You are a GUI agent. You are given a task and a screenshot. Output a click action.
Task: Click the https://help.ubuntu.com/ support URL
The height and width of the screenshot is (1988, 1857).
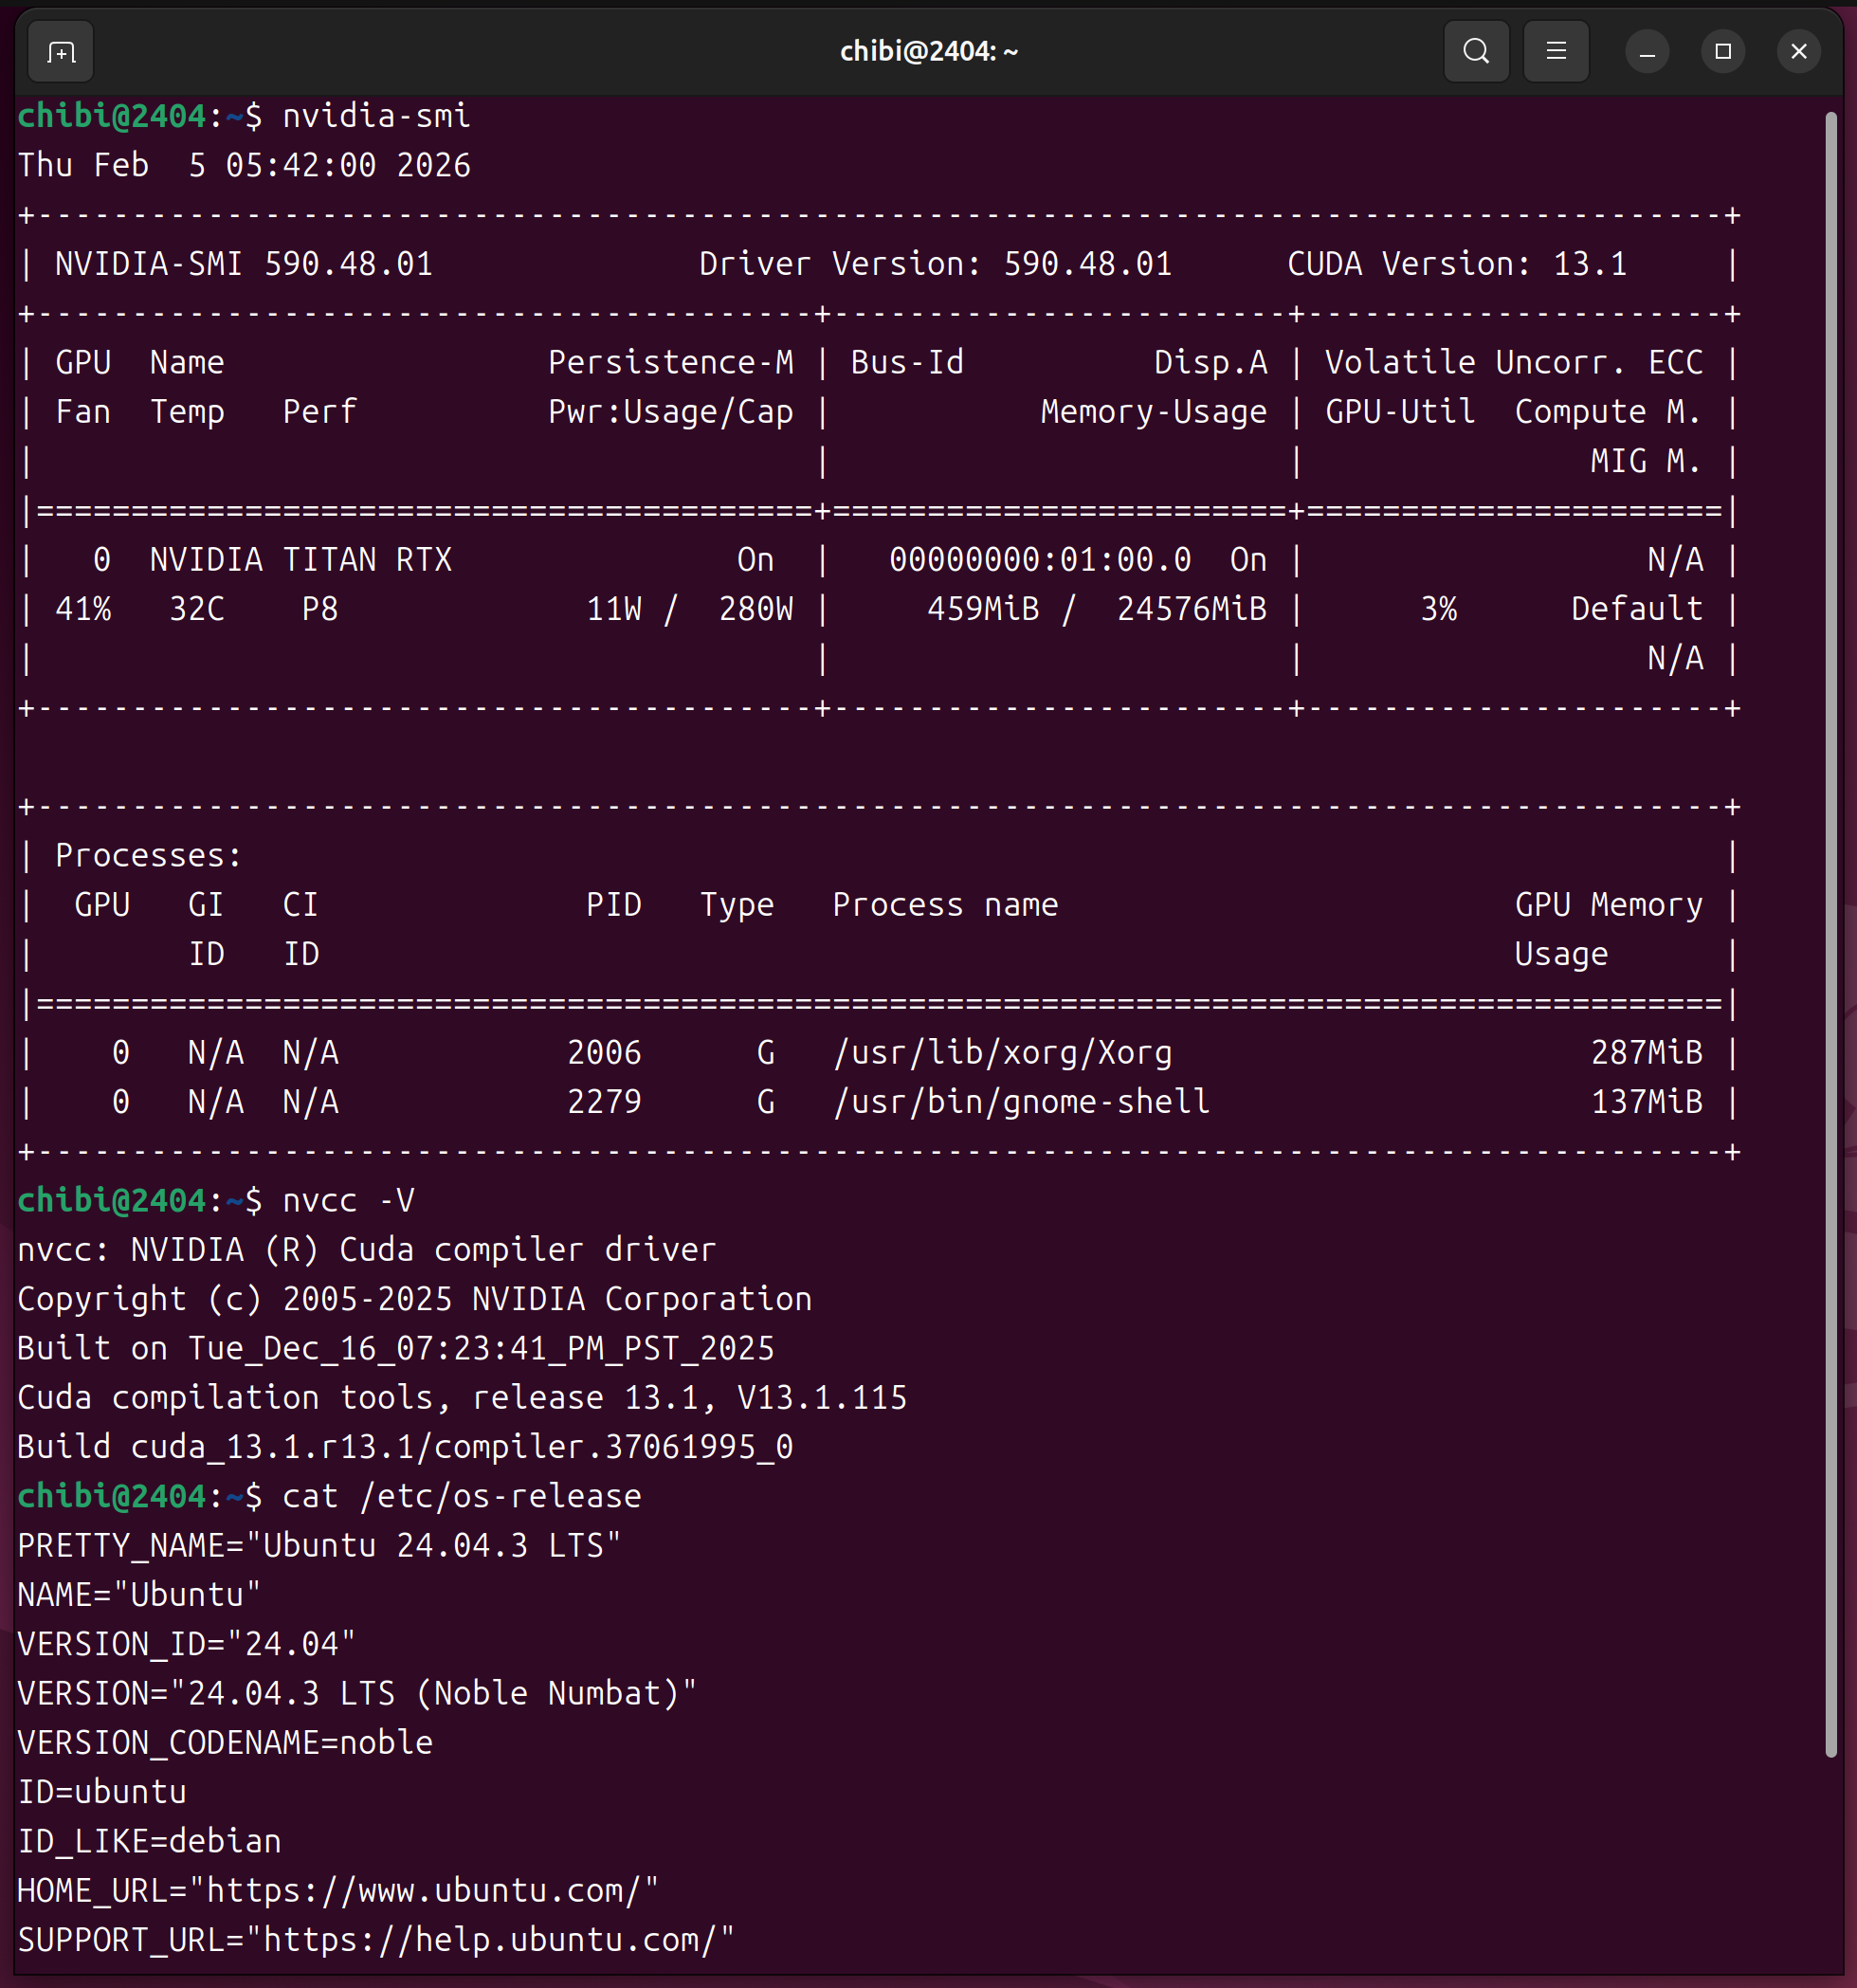(x=489, y=1939)
